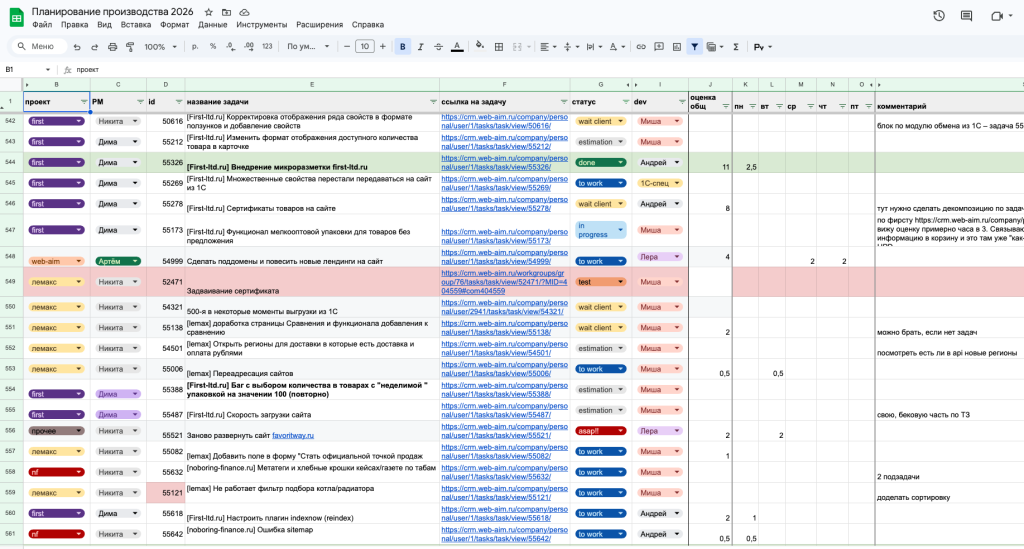Apply percent format

click(x=213, y=47)
